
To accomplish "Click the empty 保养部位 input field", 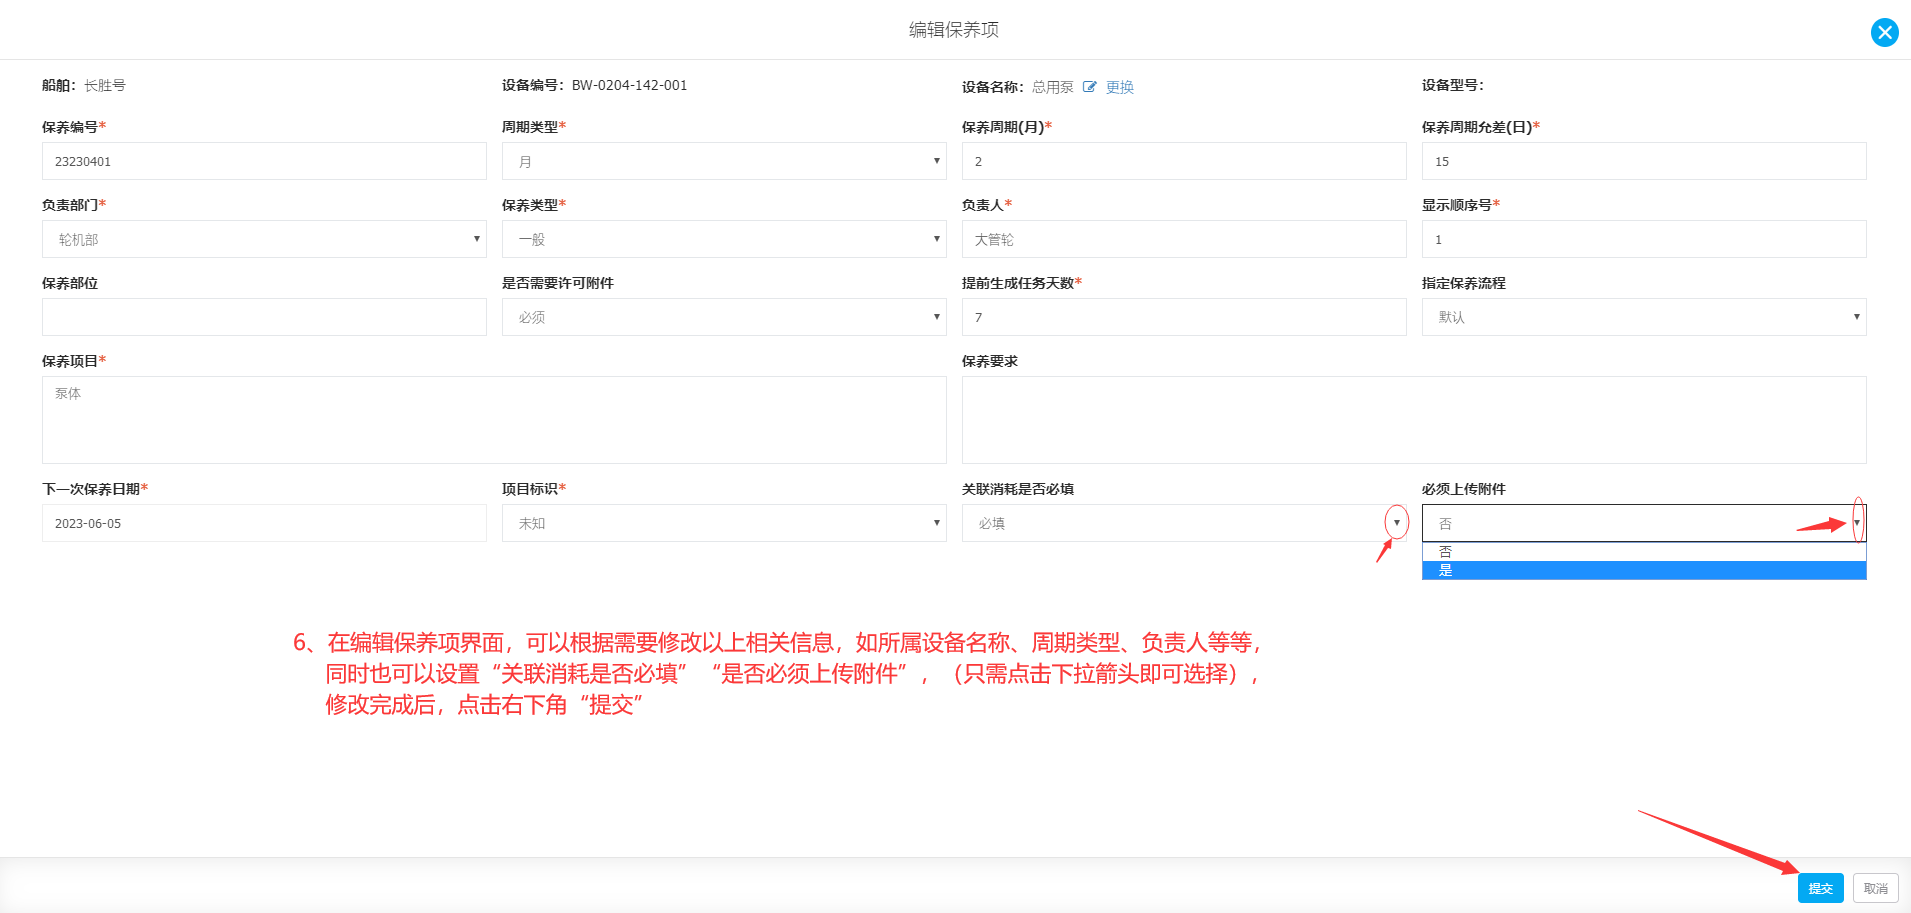I will coord(264,317).
